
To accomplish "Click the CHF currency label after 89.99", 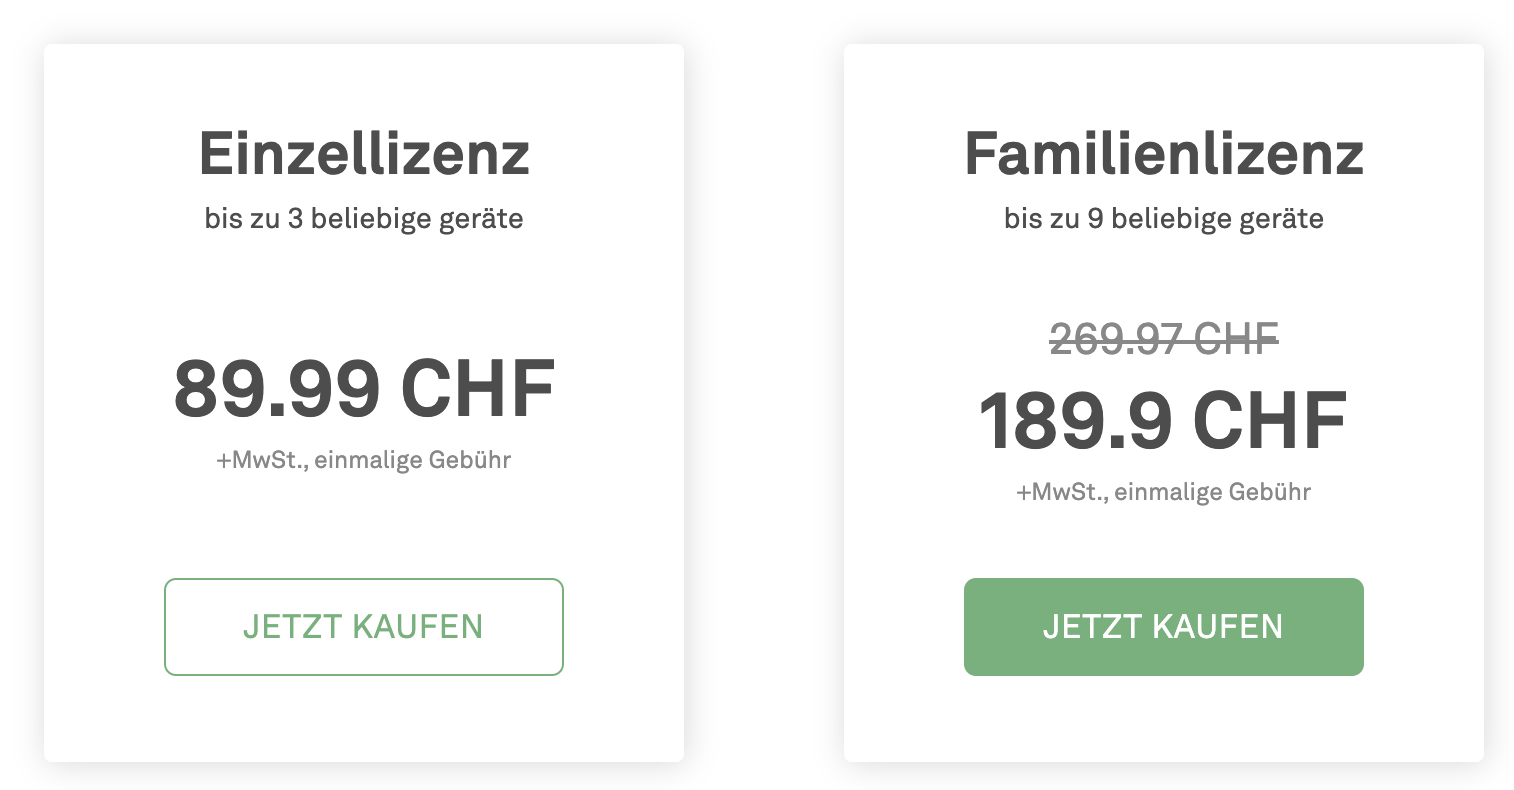I will pos(477,389).
